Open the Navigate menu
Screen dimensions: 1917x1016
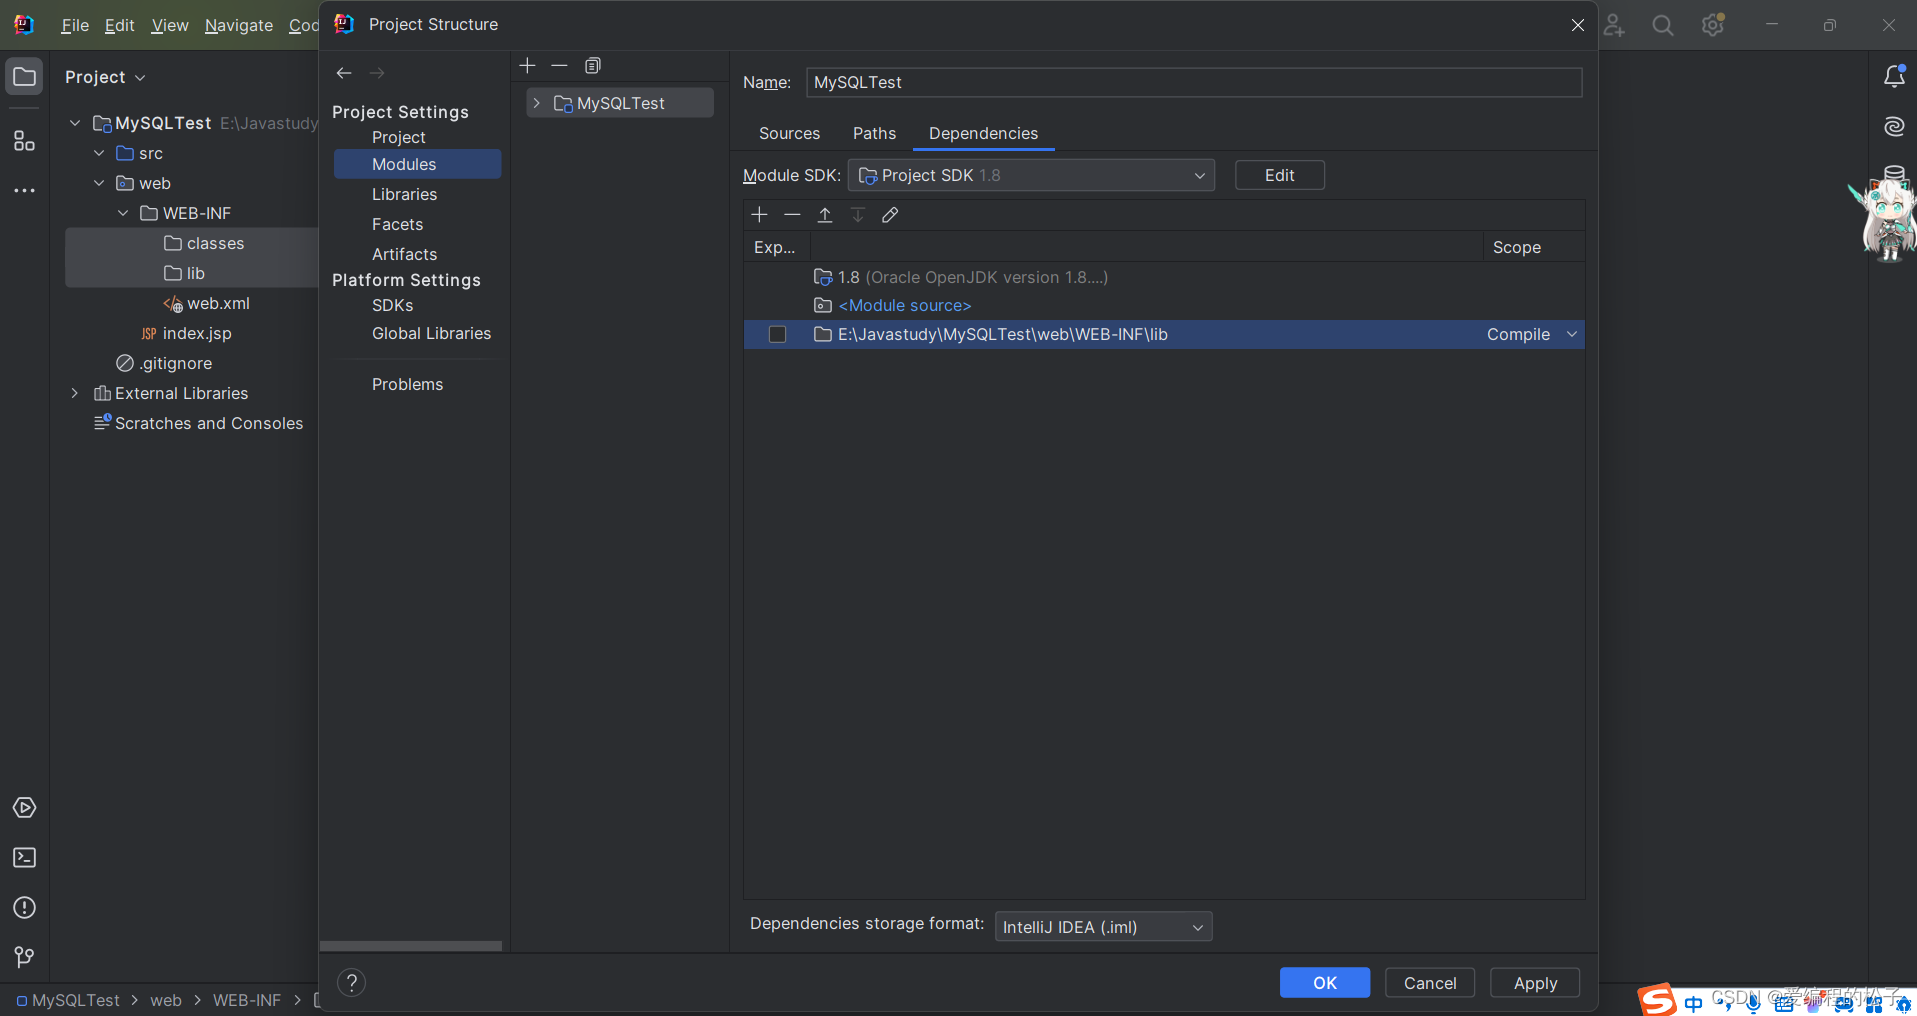[238, 26]
